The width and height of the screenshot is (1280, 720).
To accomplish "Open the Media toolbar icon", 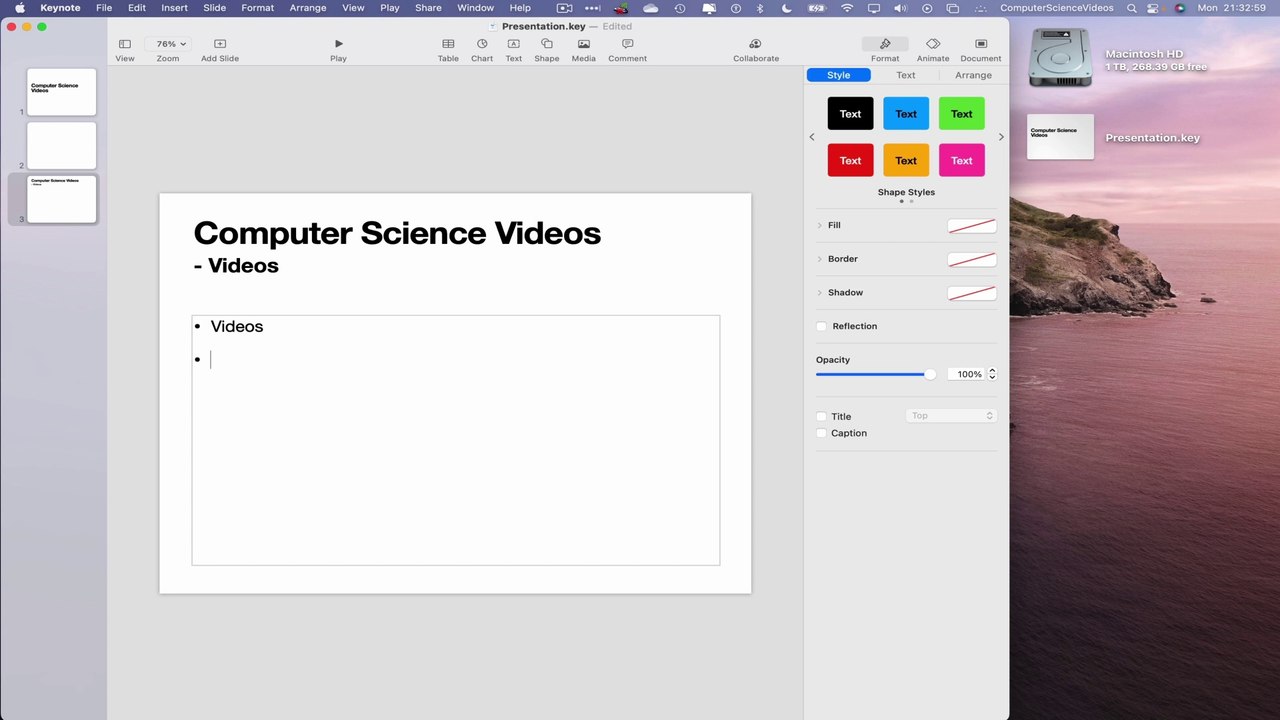I will point(584,44).
